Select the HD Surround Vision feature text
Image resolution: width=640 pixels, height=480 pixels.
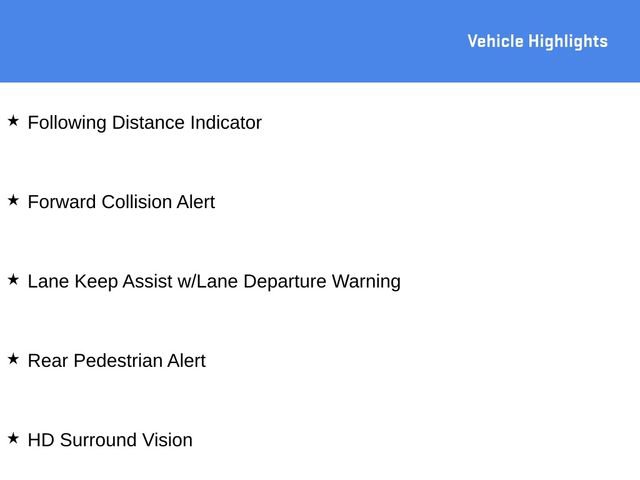pos(110,440)
